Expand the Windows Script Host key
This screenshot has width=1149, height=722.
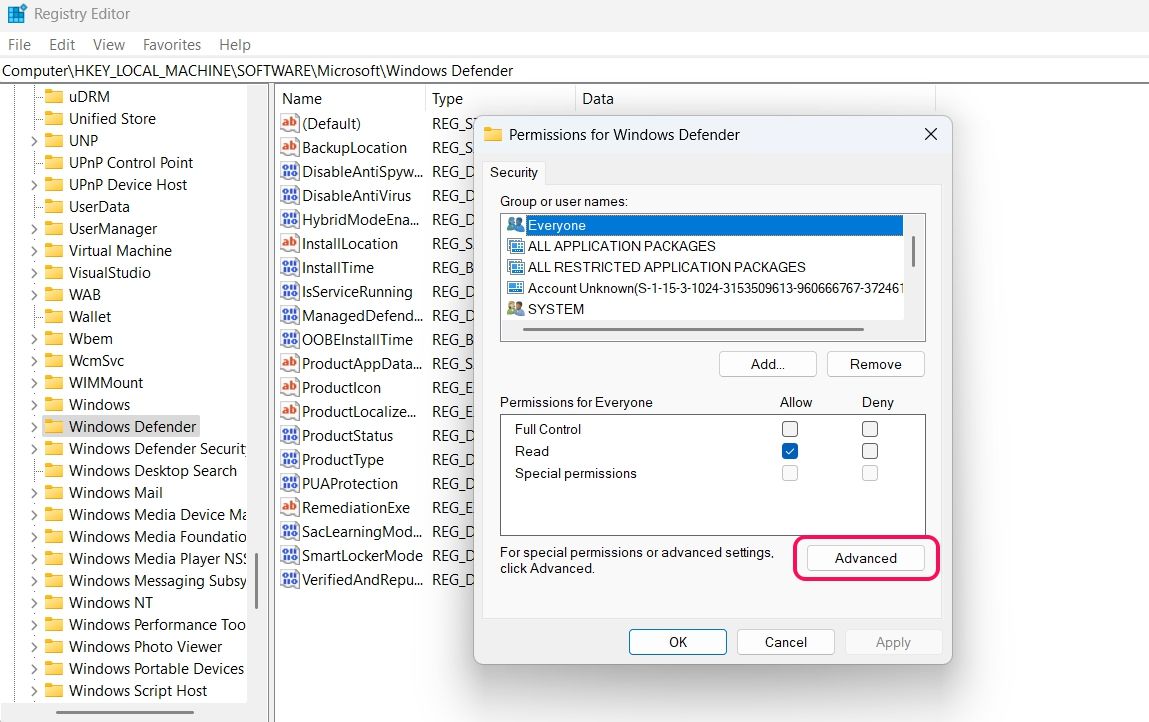34,690
